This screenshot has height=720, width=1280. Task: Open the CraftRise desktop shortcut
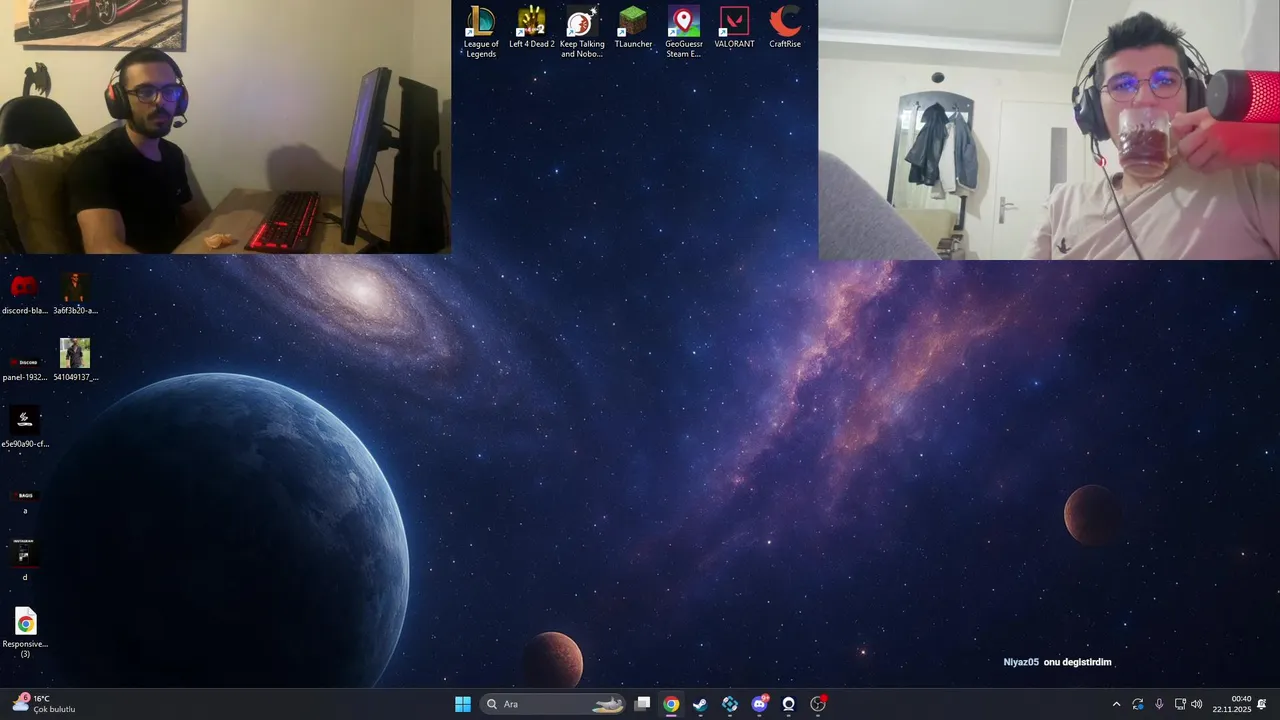(785, 28)
